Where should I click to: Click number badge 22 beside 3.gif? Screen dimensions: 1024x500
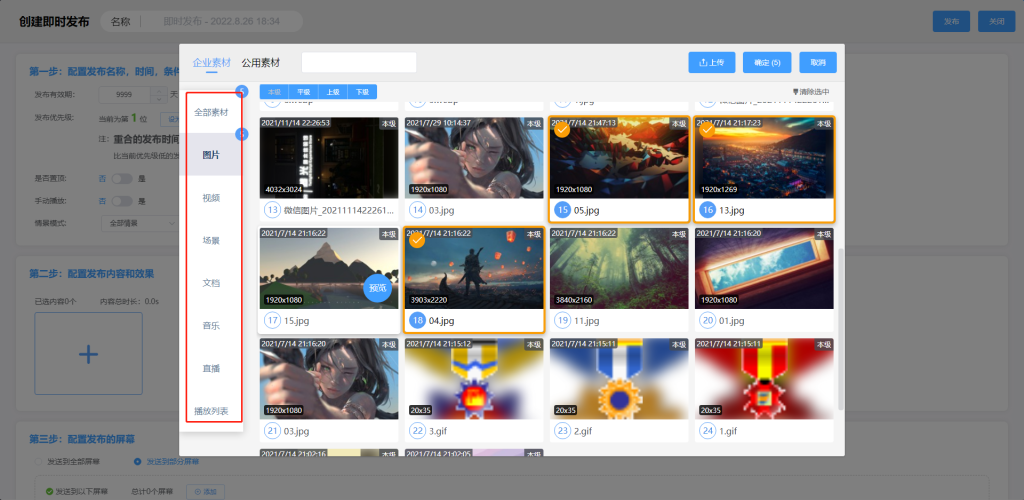pyautogui.click(x=417, y=431)
